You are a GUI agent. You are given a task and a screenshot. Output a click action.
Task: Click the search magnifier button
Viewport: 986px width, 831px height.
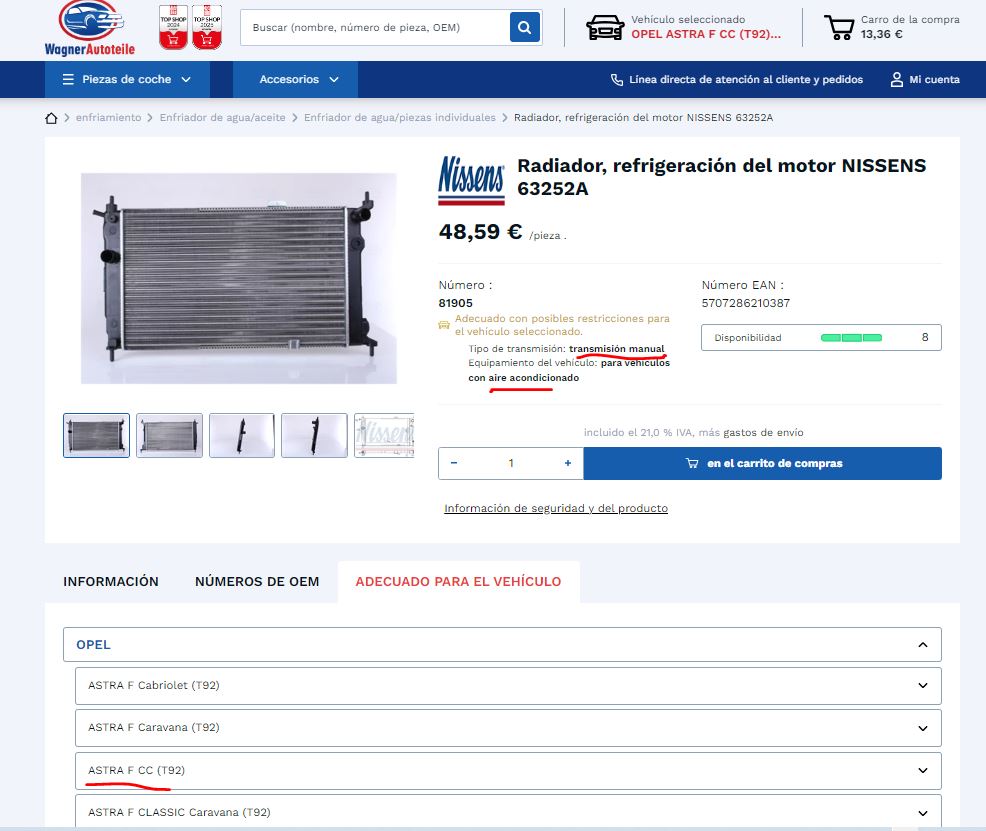(x=524, y=28)
